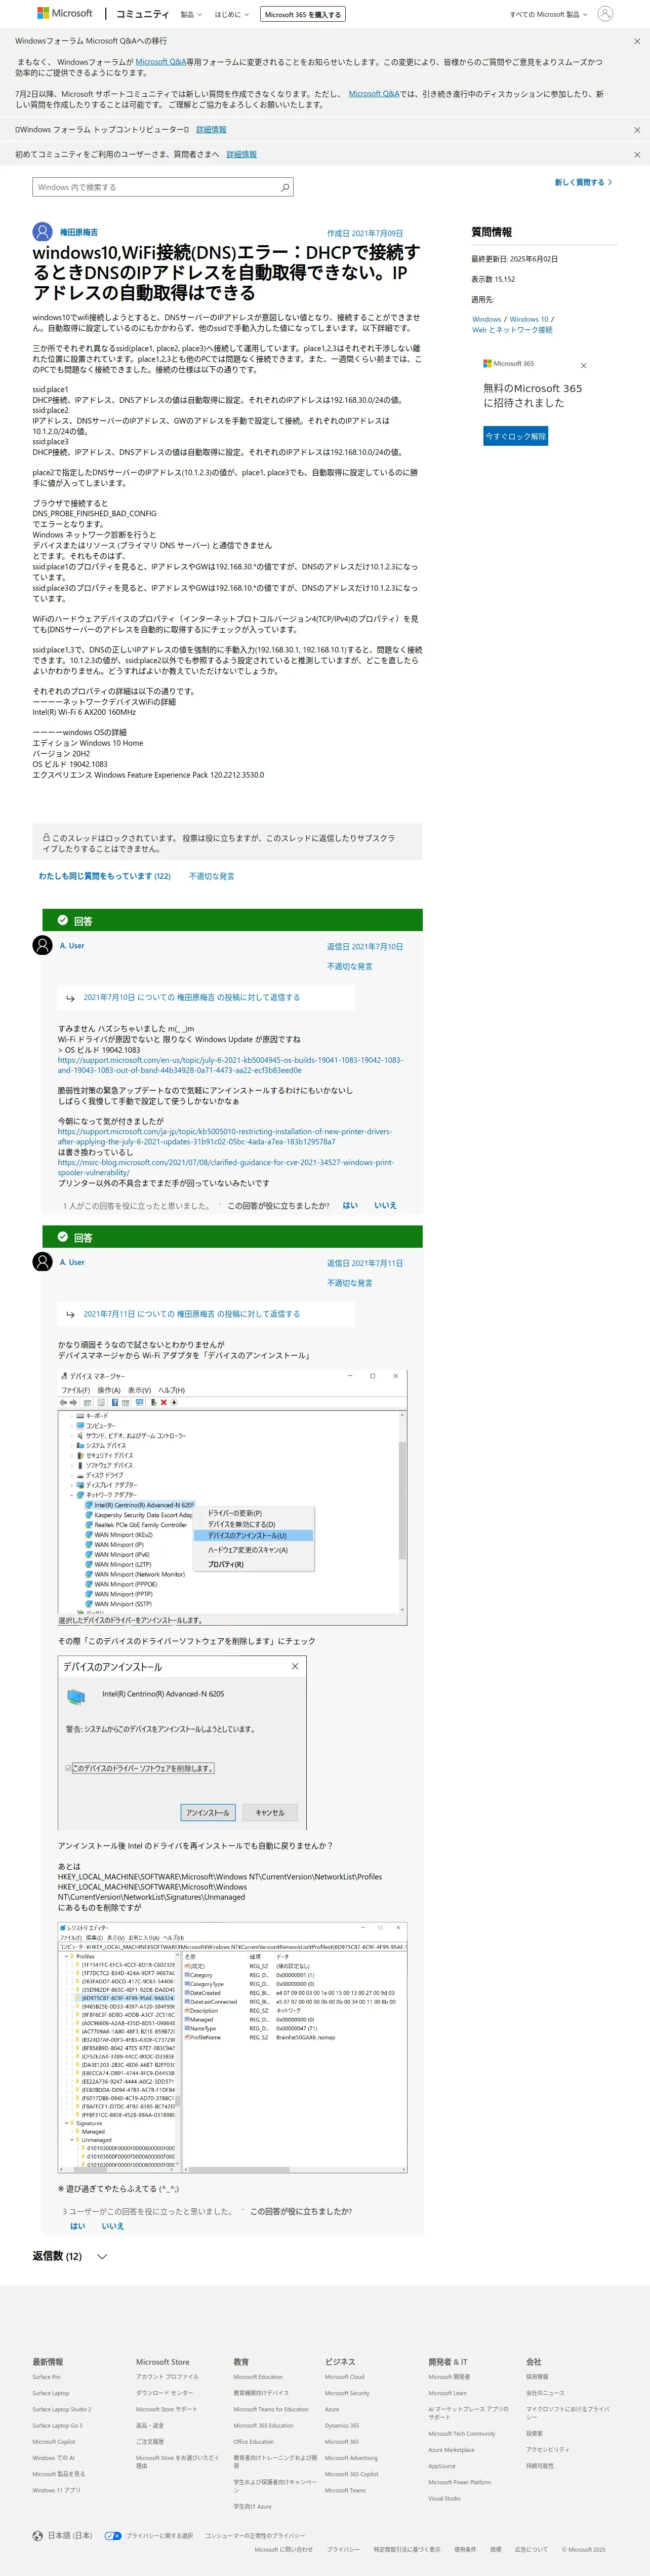650x2576 pixels.
Task: Click わたしも同じ質問をもっています (122)
Action: [x=104, y=876]
